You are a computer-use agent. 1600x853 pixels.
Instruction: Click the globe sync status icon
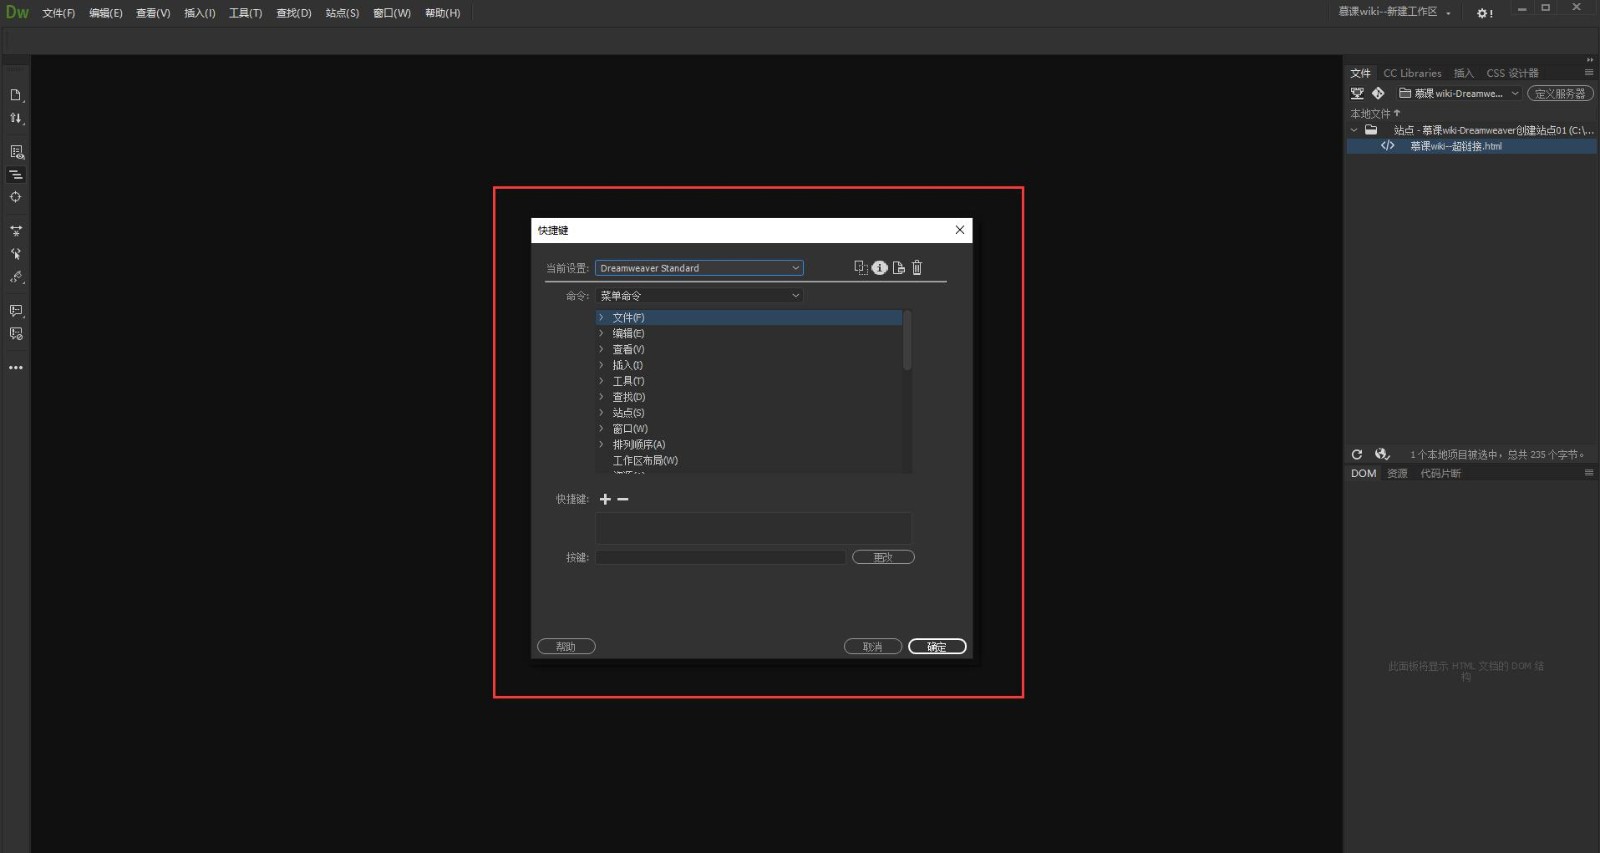(x=1382, y=455)
